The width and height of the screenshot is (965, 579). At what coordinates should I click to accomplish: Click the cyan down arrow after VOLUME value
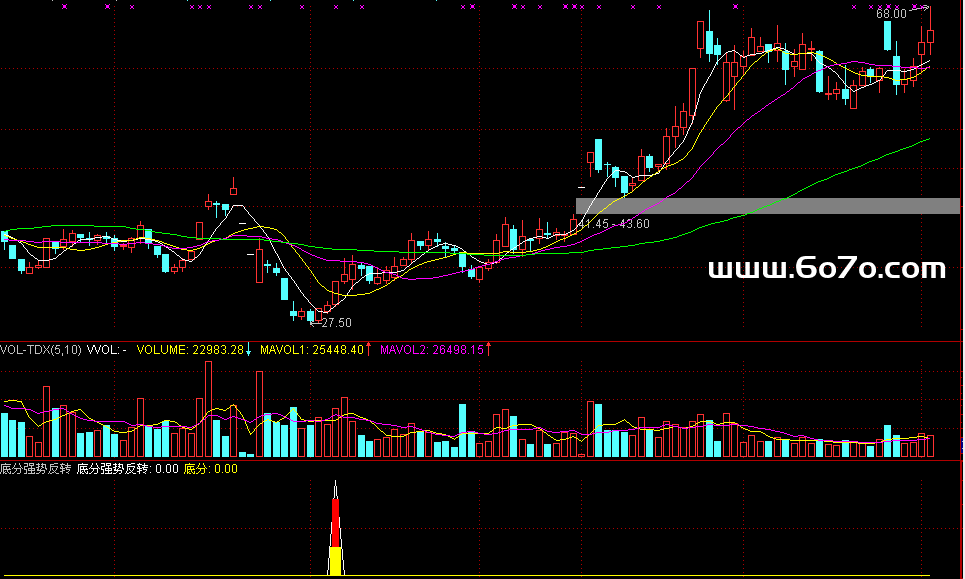coord(249,350)
